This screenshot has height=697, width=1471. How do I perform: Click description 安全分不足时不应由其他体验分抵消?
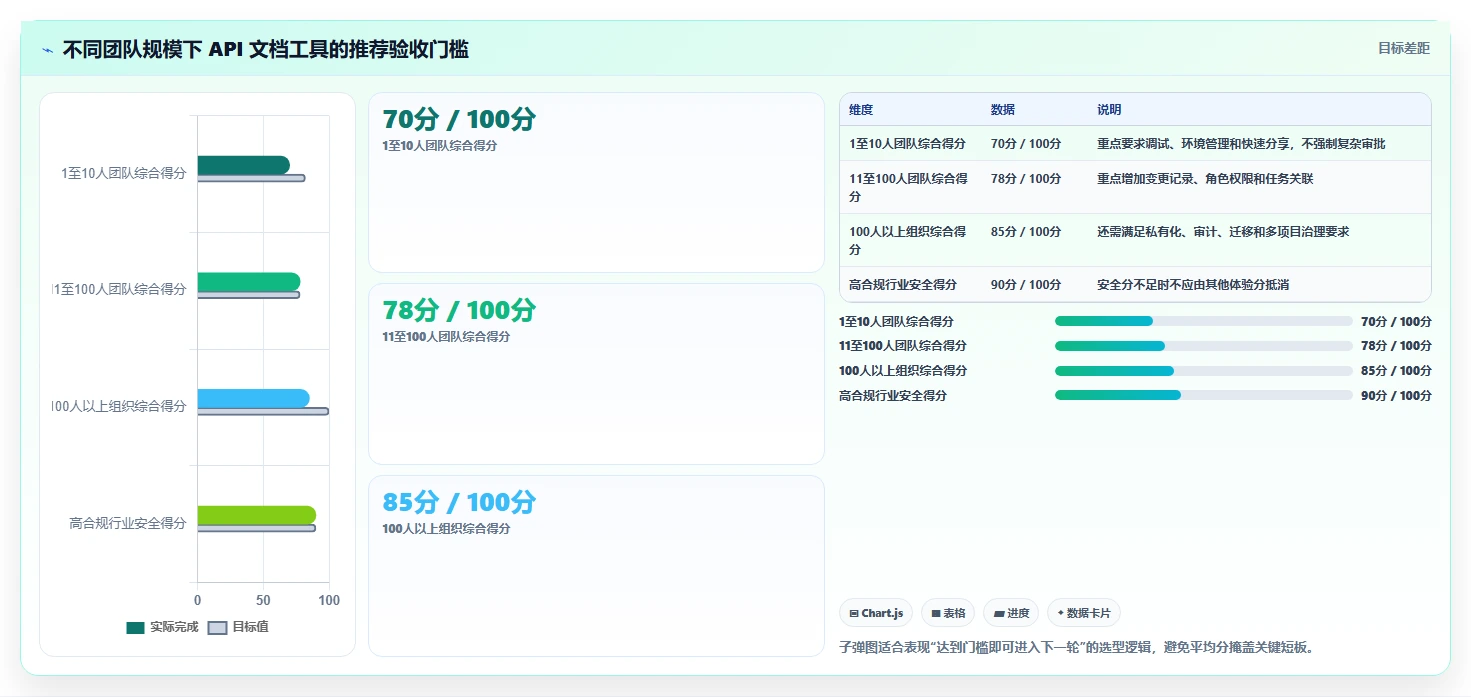click(x=1193, y=285)
